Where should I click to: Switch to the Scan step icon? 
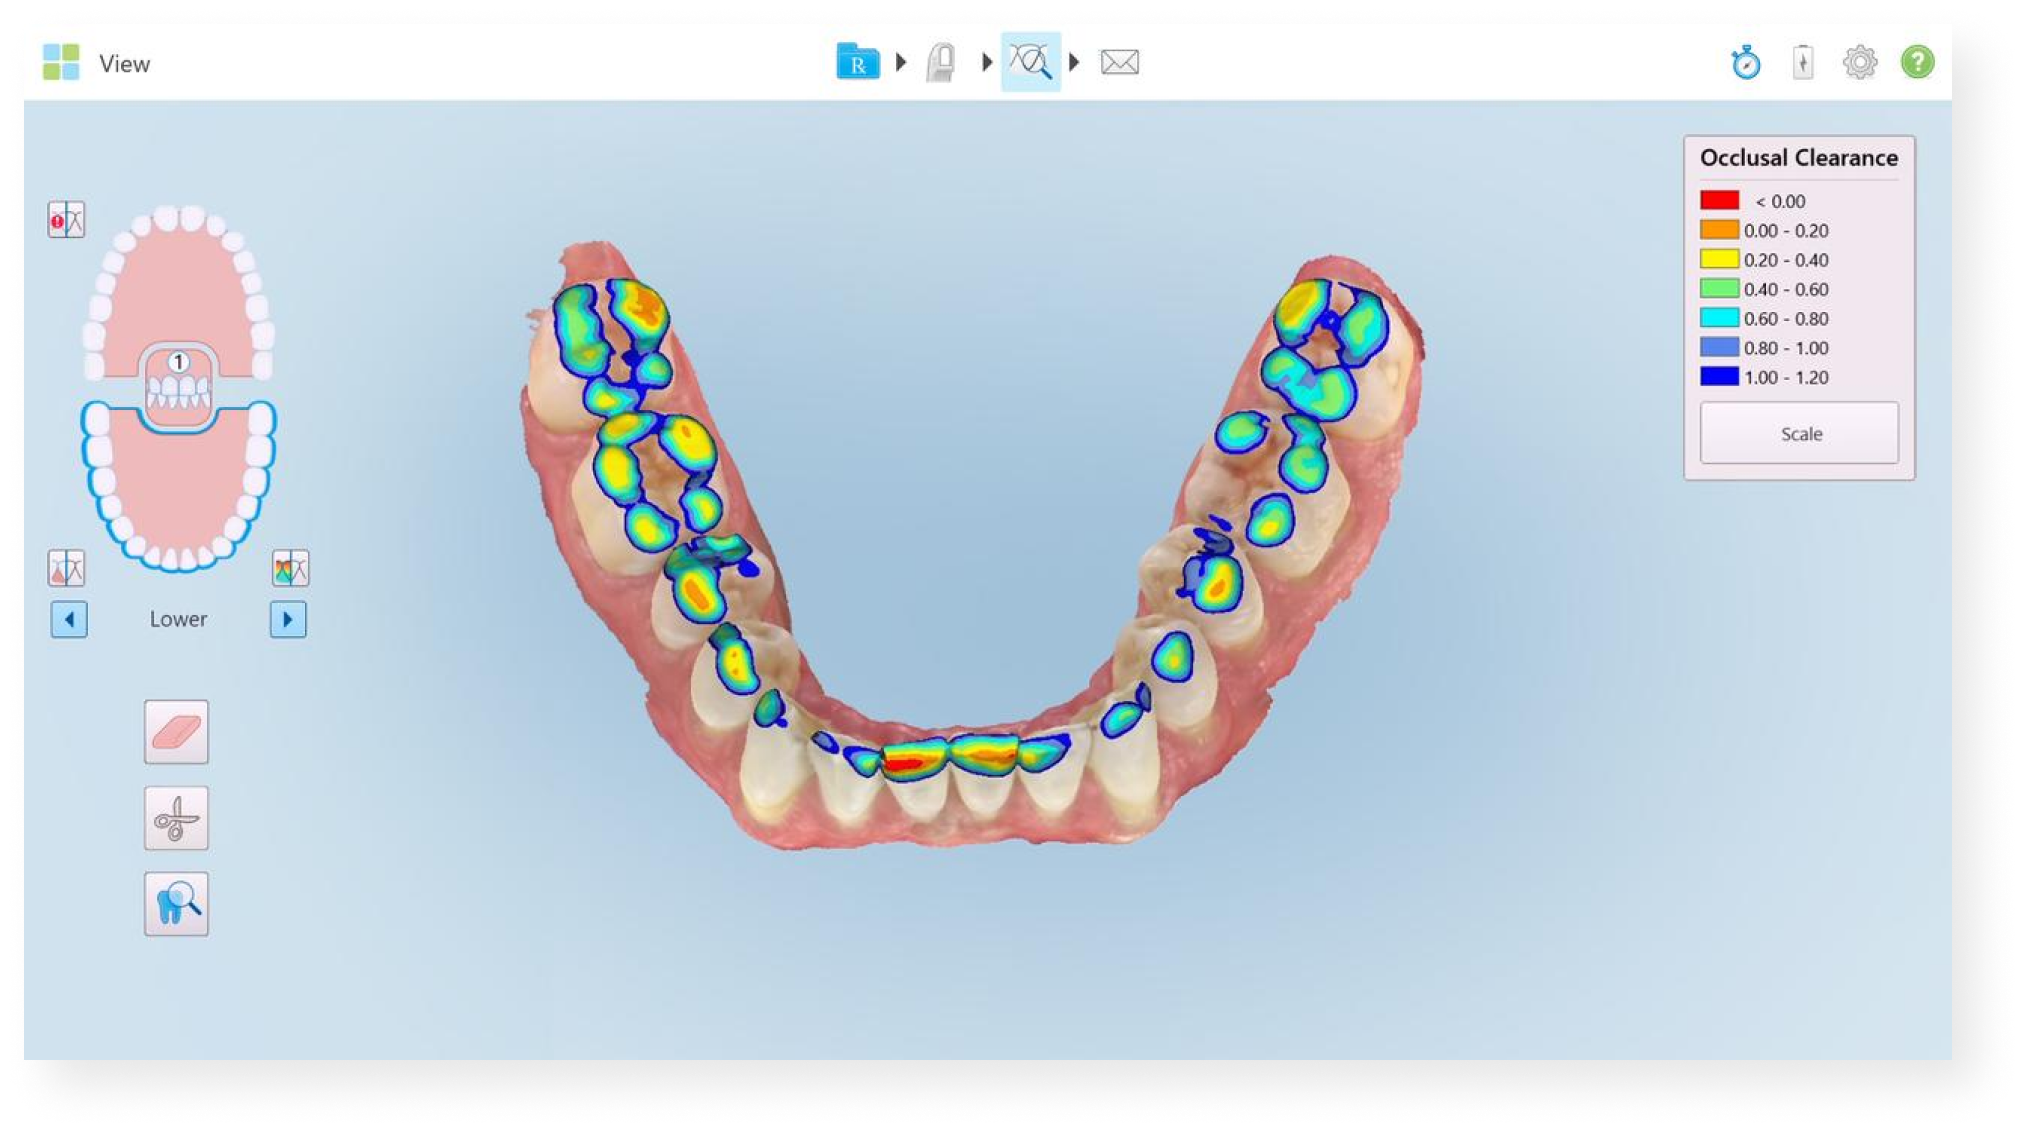941,62
